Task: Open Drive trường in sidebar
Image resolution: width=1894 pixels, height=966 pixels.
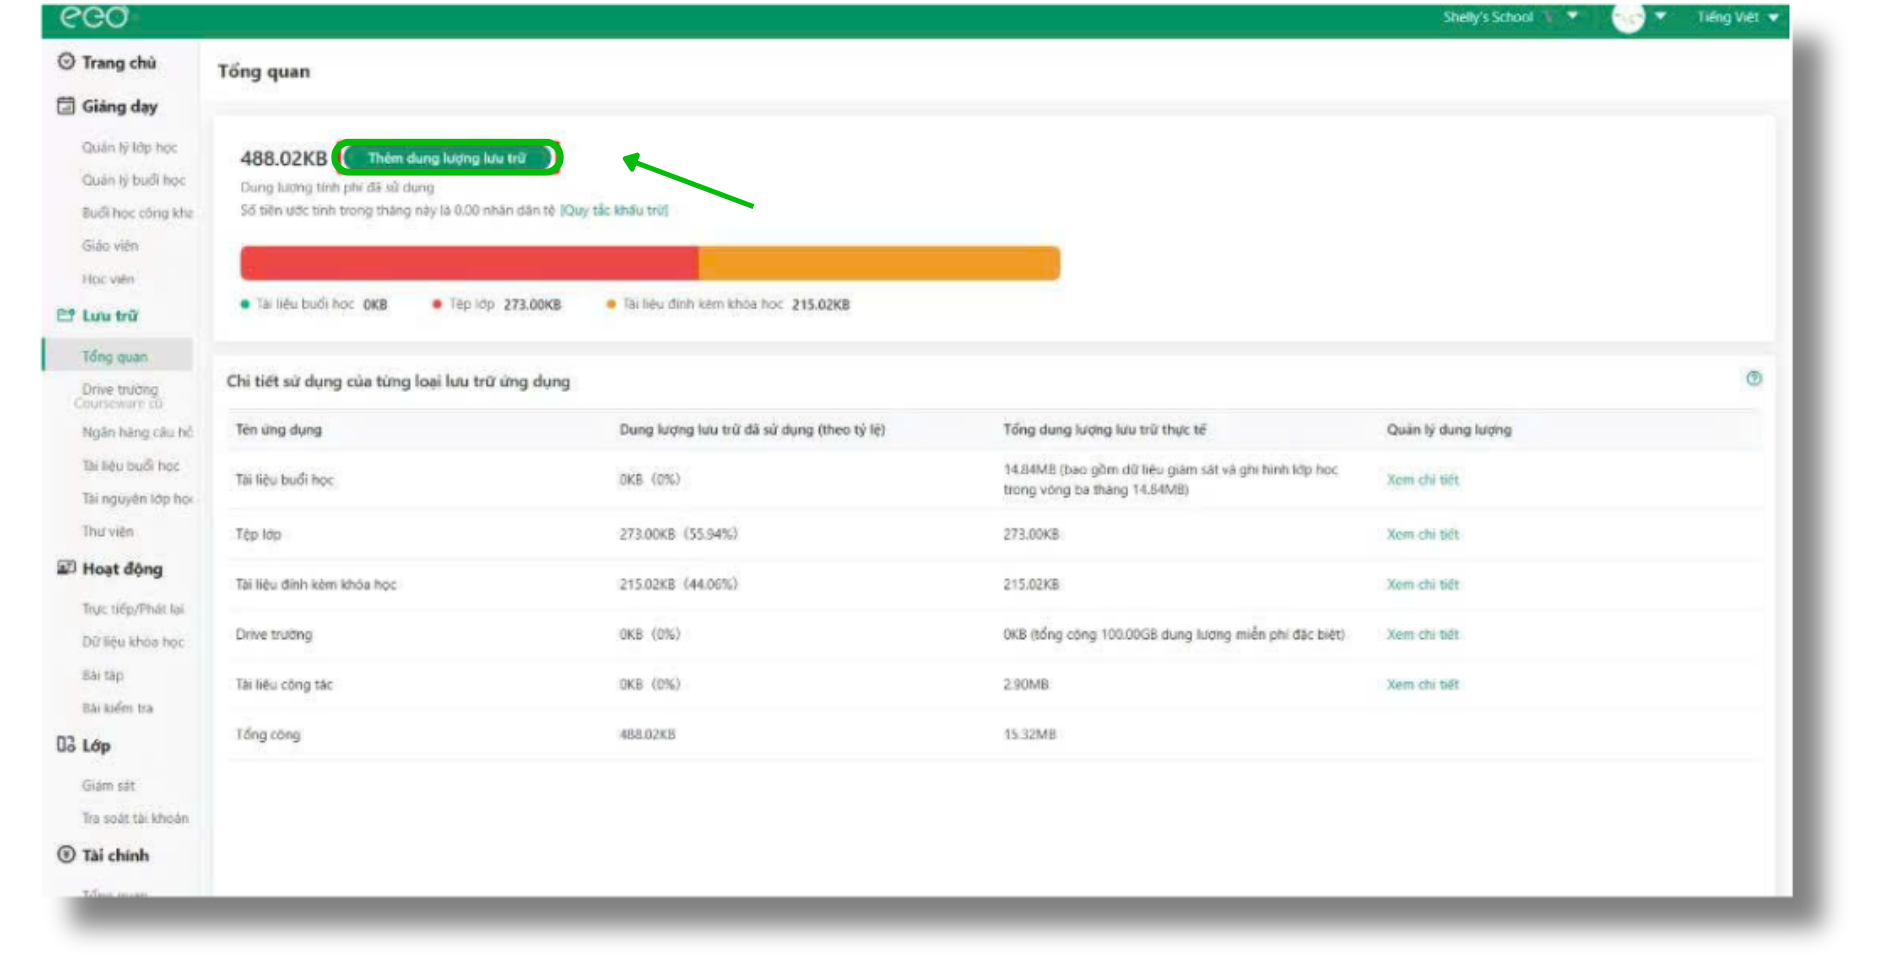Action: pos(120,389)
